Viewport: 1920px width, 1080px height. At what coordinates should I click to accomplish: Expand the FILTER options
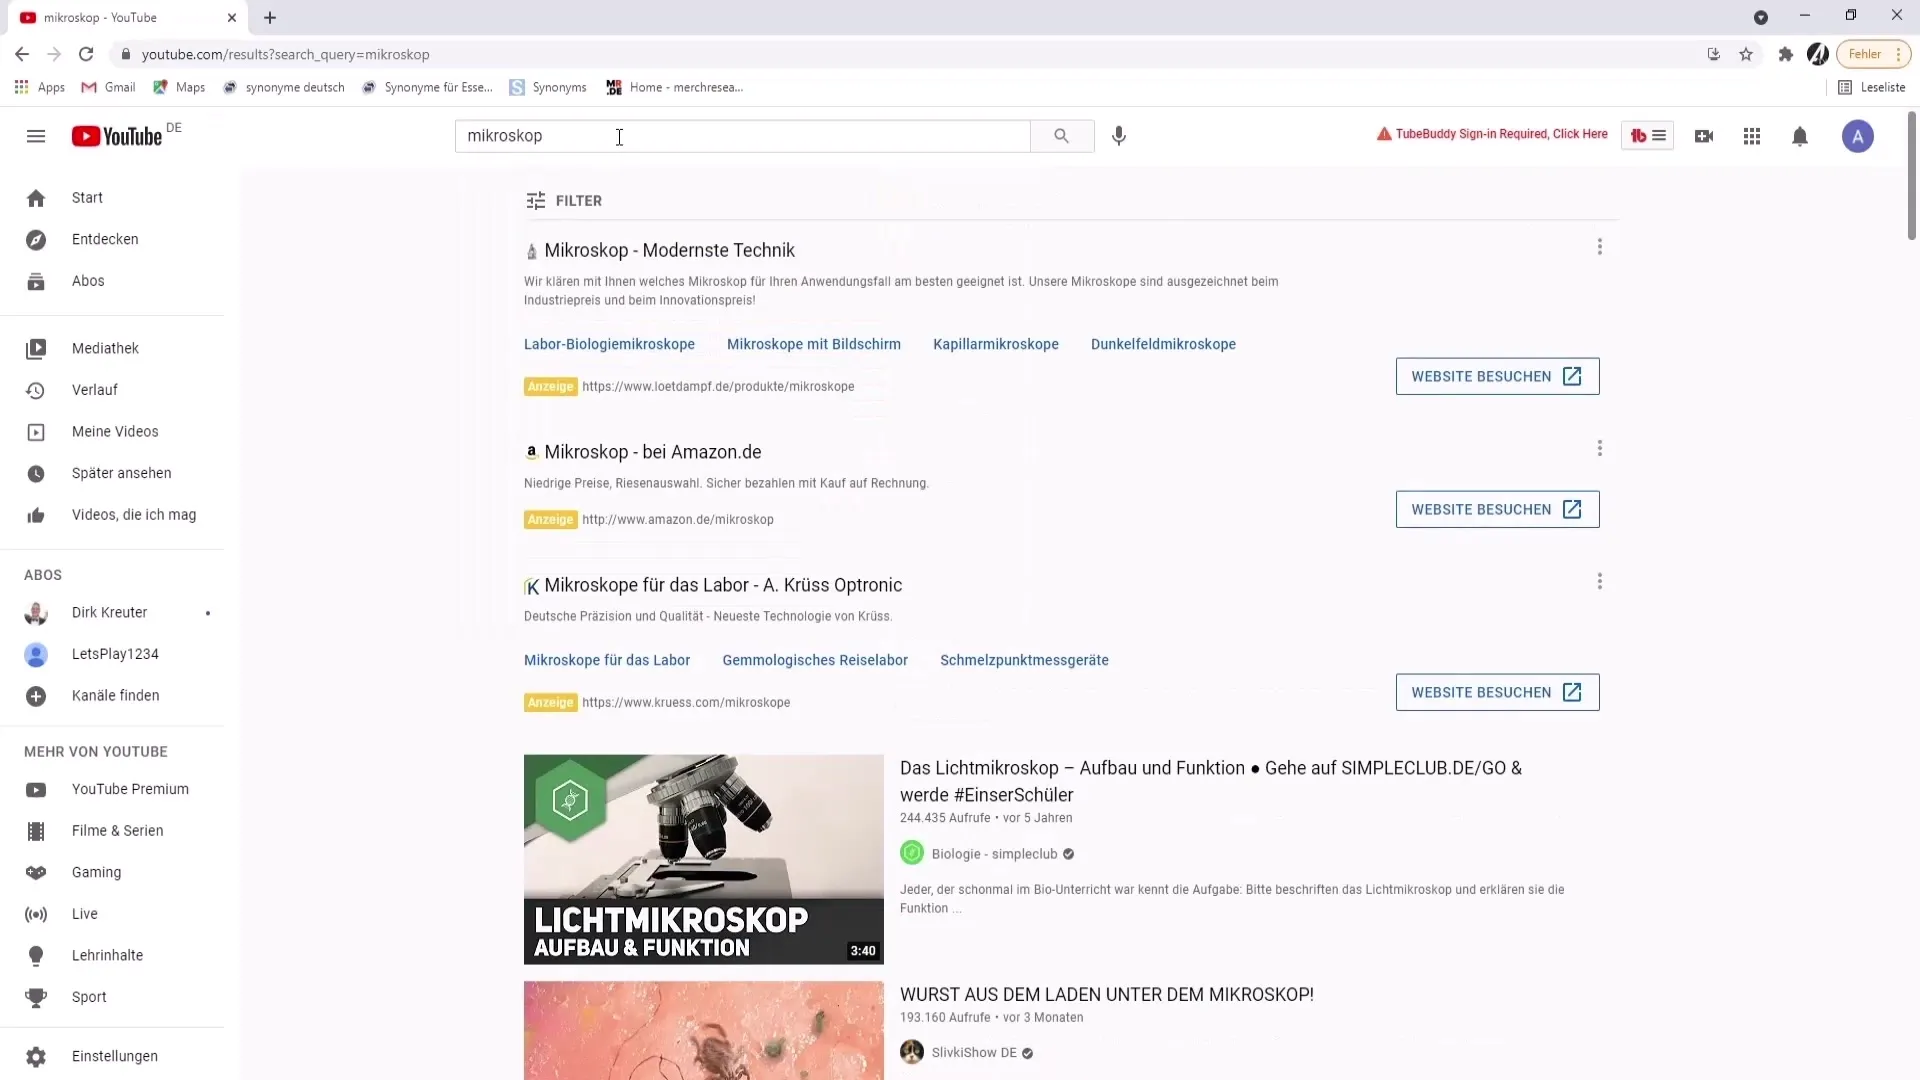[564, 201]
